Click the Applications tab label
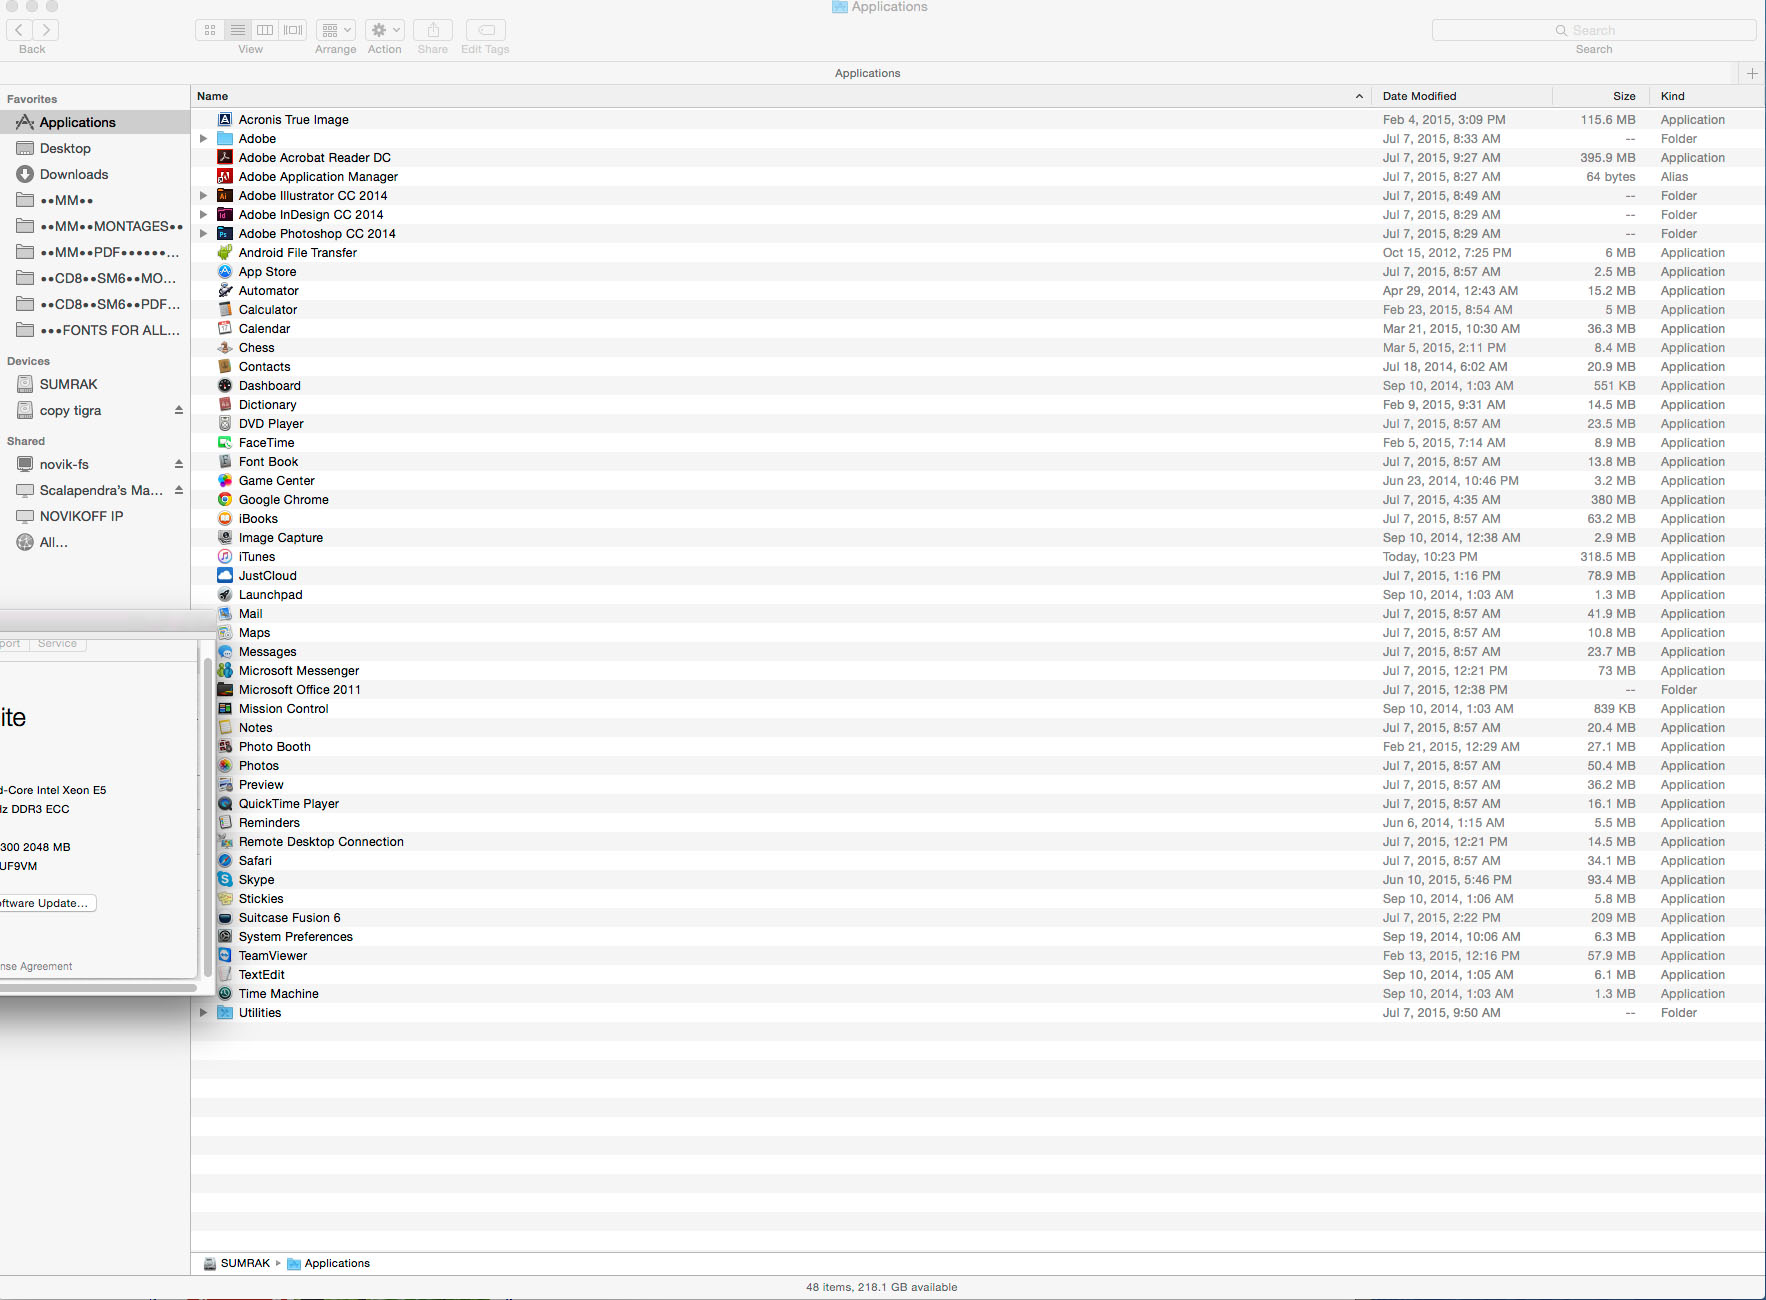Viewport: 1766px width, 1300px height. (868, 73)
